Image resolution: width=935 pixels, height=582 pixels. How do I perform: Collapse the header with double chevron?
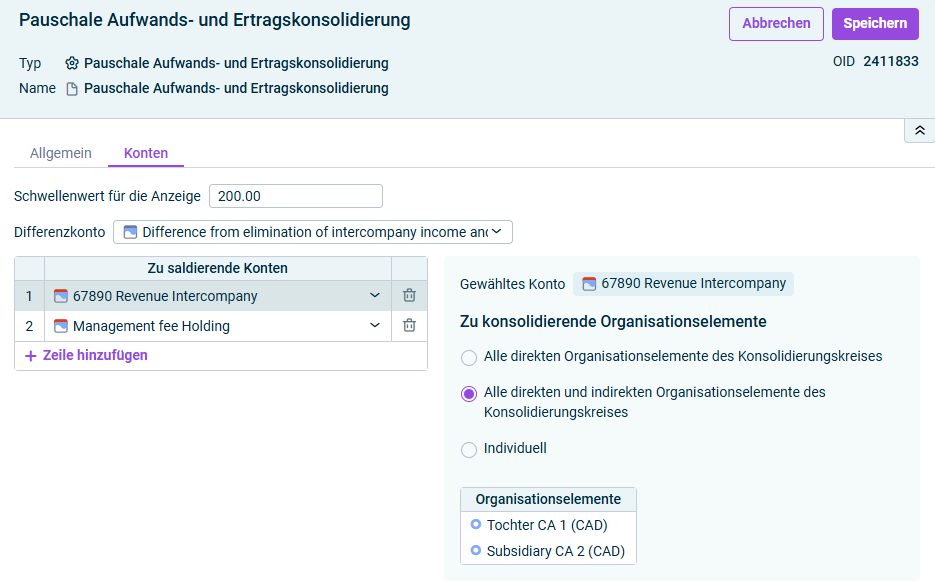(x=920, y=131)
